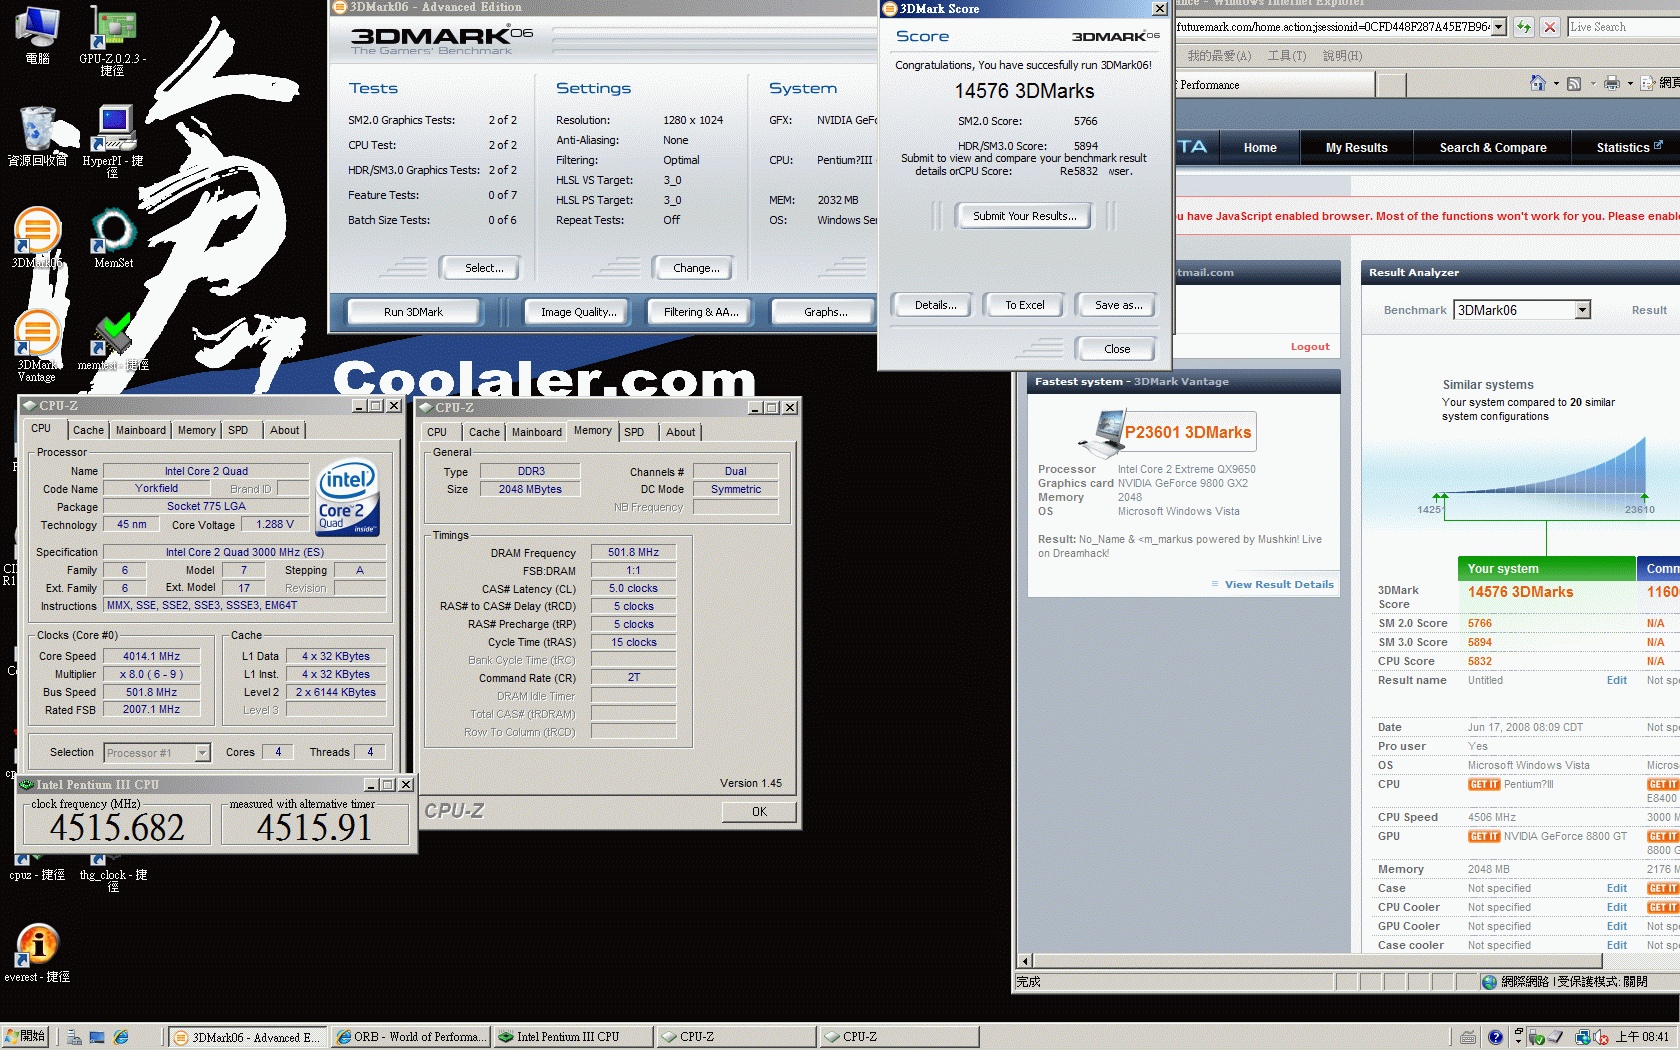Click View Result Details link
1680x1050 pixels.
1279,585
